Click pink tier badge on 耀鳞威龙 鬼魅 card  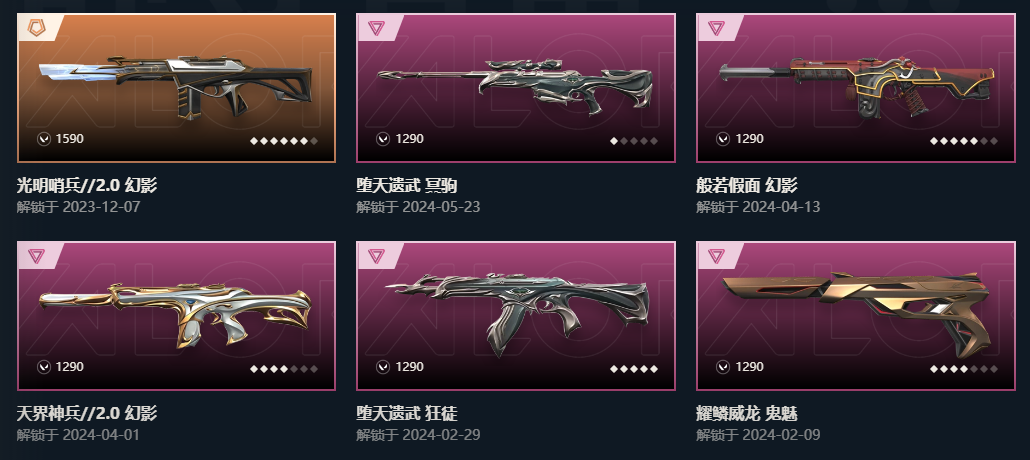pyautogui.click(x=716, y=256)
